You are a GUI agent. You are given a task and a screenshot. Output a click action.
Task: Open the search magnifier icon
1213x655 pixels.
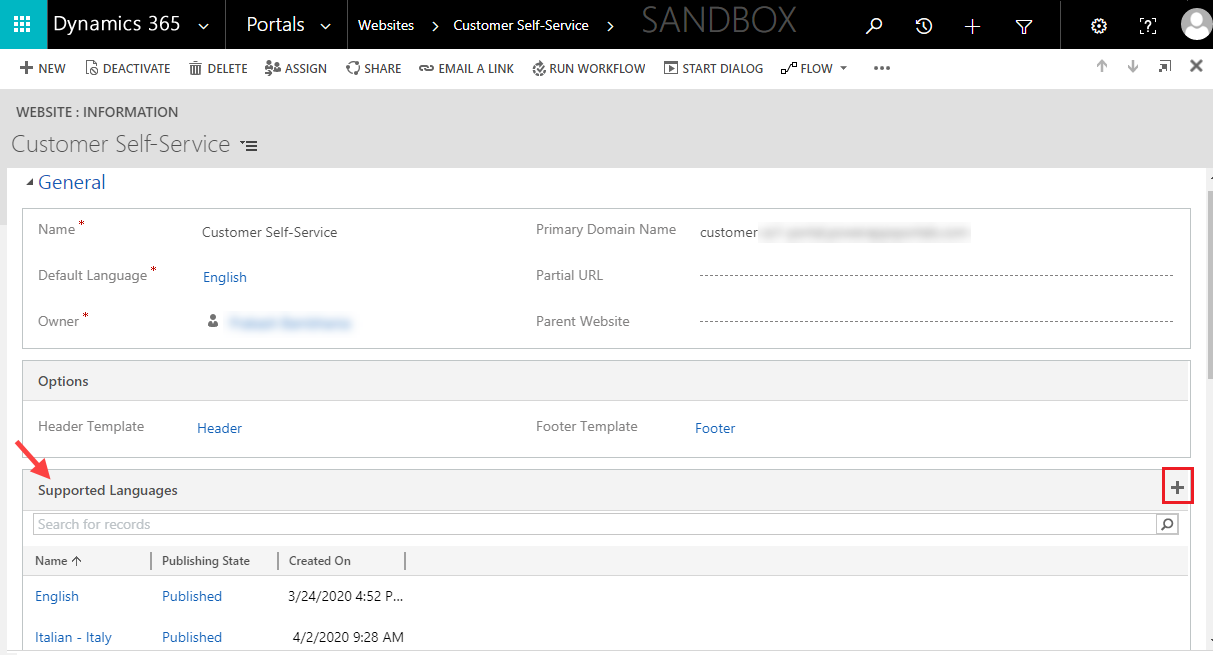pos(874,26)
